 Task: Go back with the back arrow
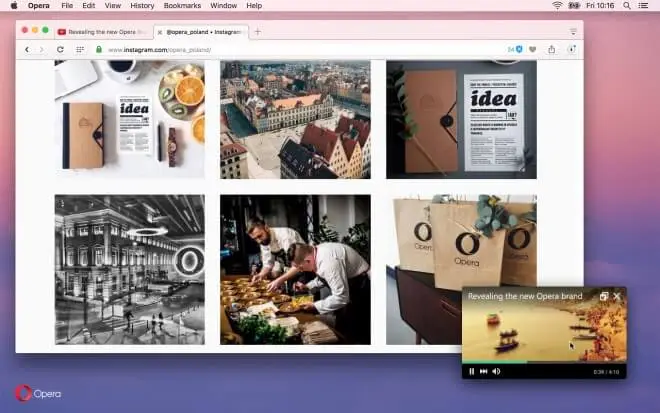27,49
